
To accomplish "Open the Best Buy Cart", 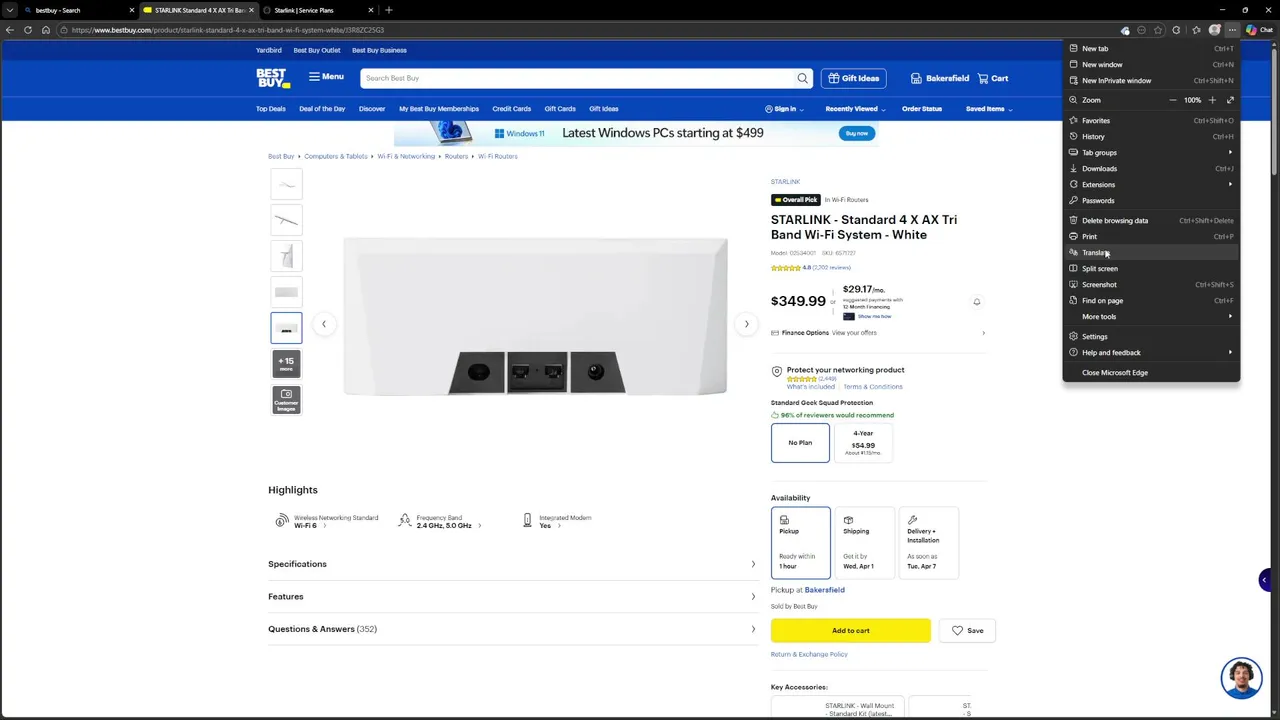I will click(993, 78).
